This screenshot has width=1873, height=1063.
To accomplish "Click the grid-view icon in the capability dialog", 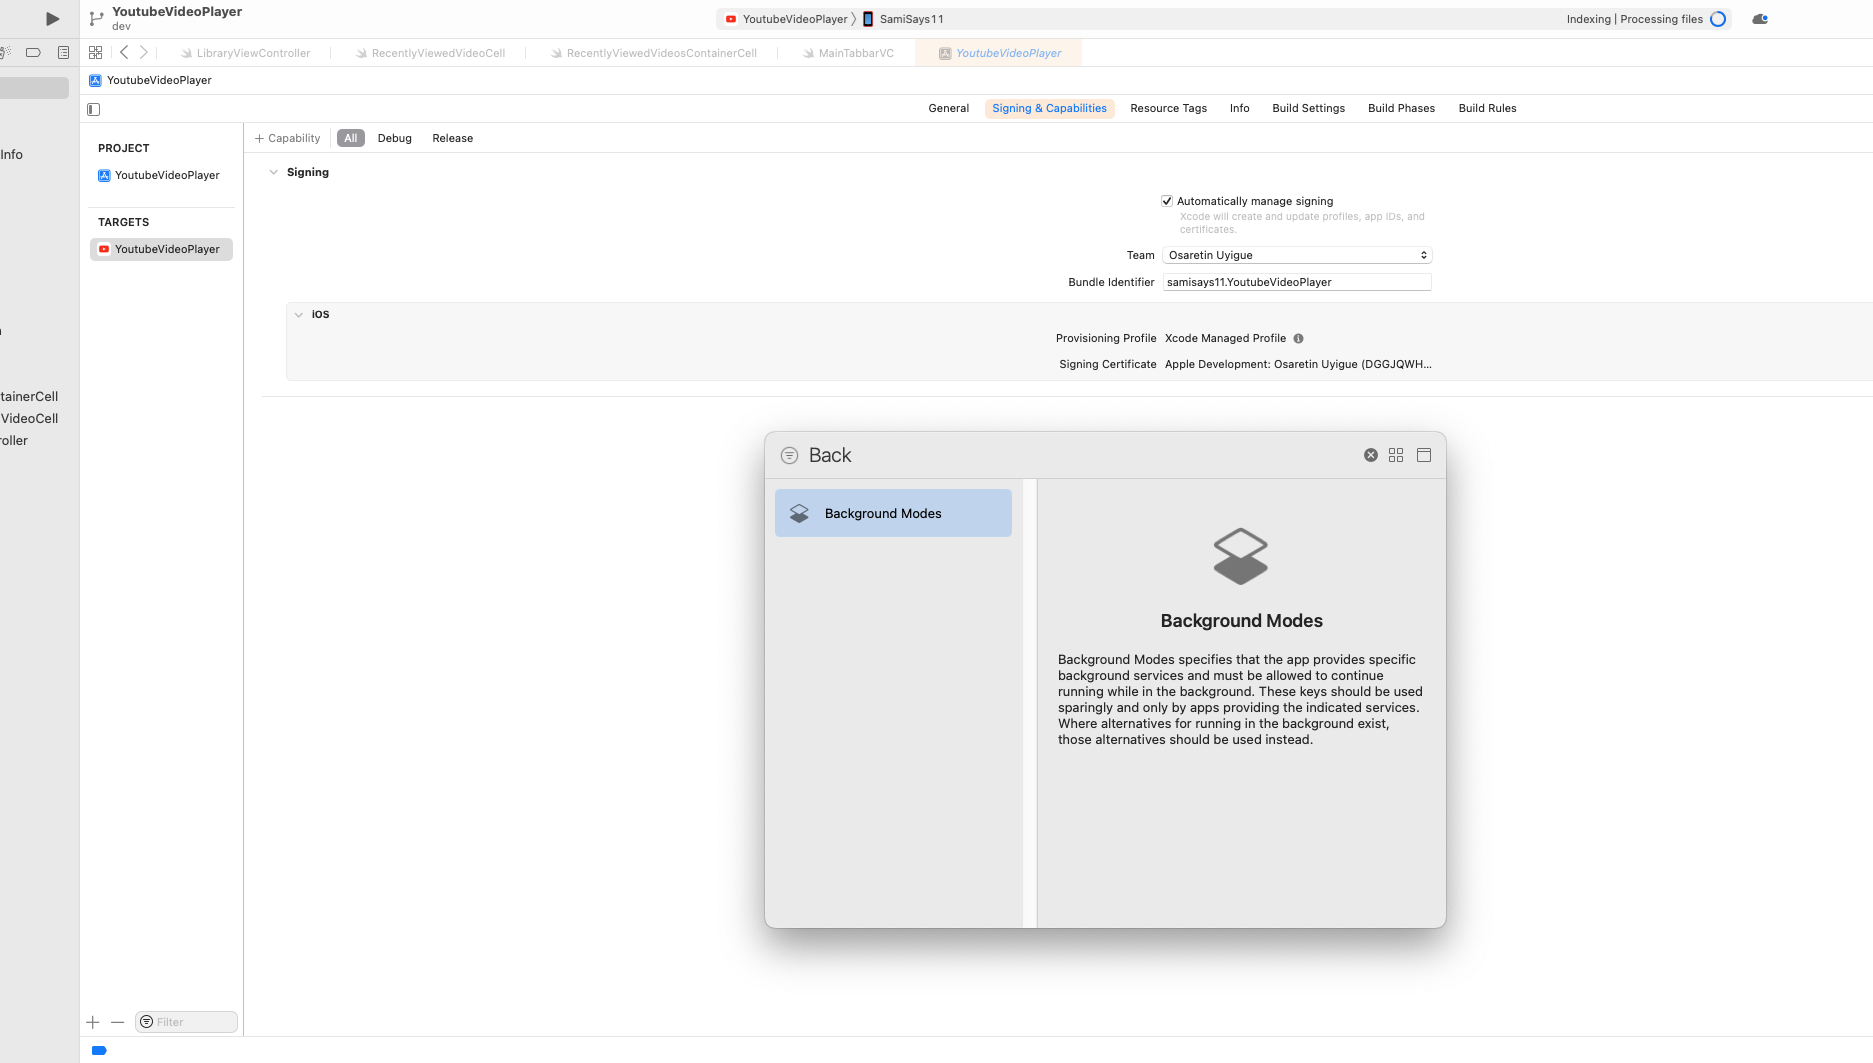I will (x=1396, y=455).
